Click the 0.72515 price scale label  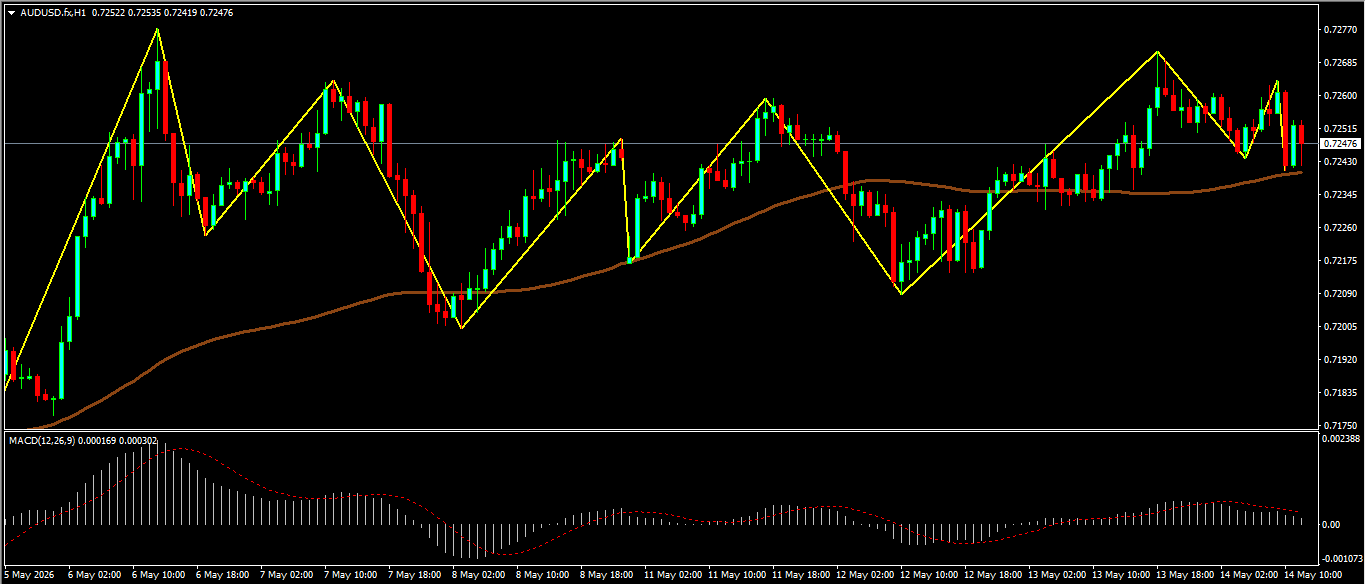[1338, 129]
